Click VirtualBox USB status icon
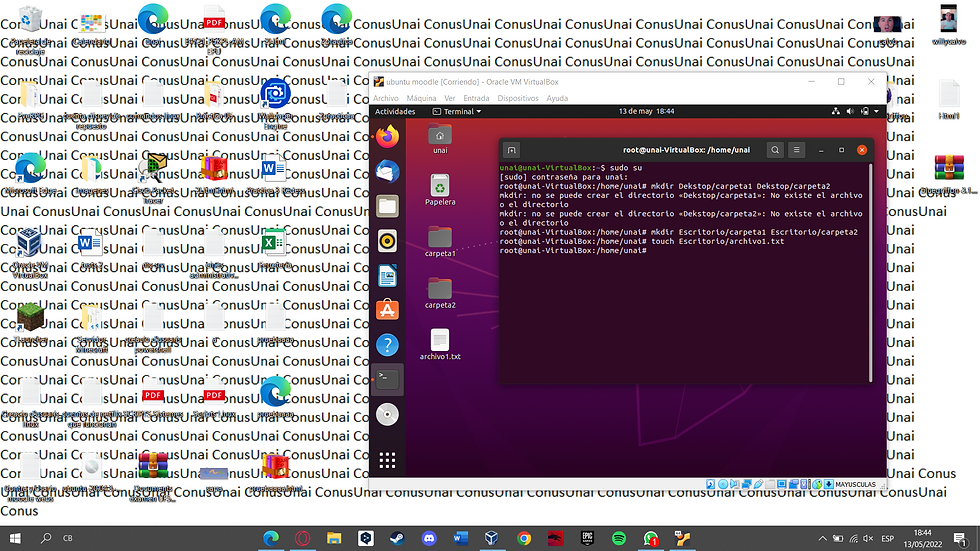The image size is (980, 551). [758, 484]
